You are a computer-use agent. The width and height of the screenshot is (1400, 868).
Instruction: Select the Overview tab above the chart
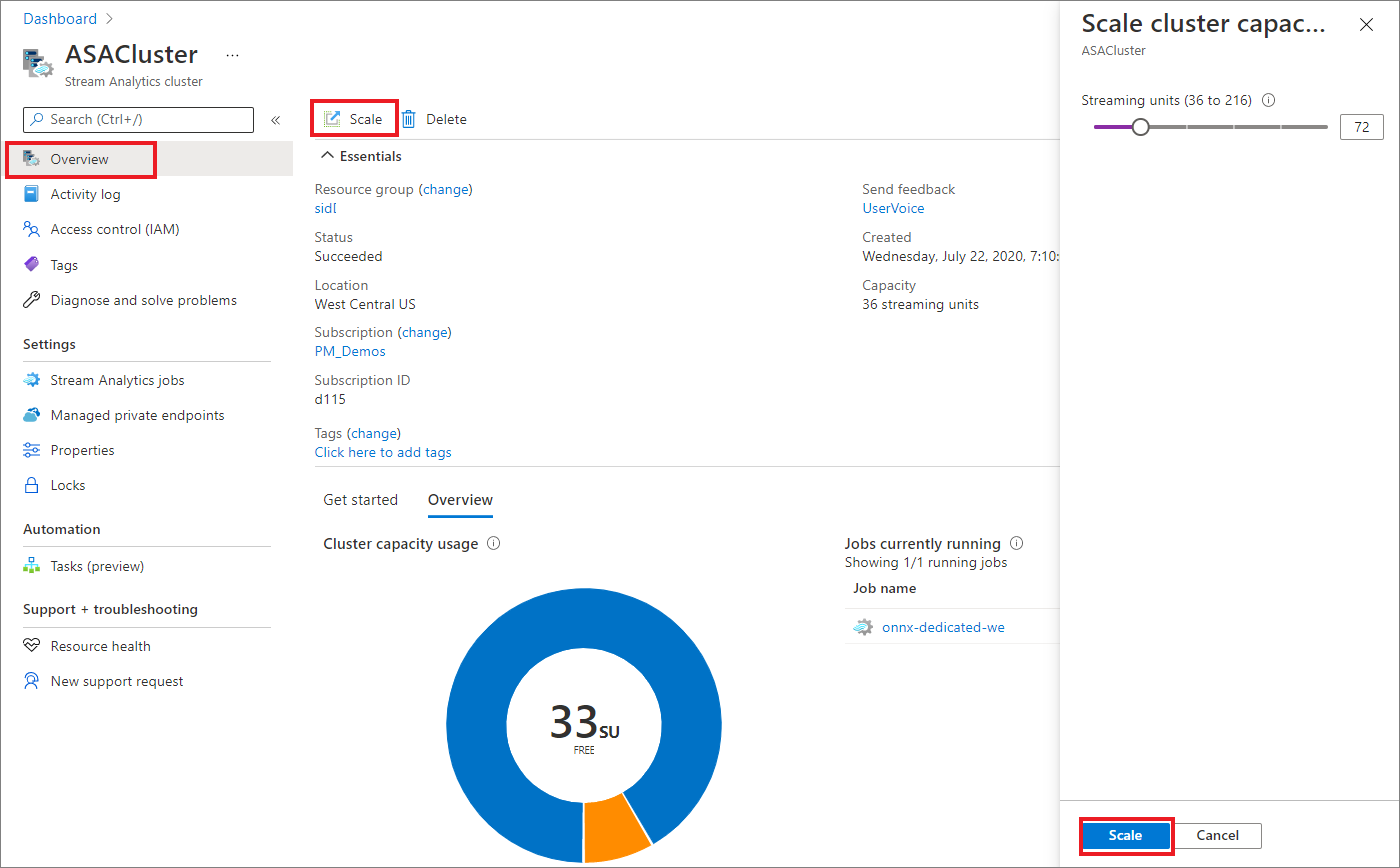click(x=460, y=500)
